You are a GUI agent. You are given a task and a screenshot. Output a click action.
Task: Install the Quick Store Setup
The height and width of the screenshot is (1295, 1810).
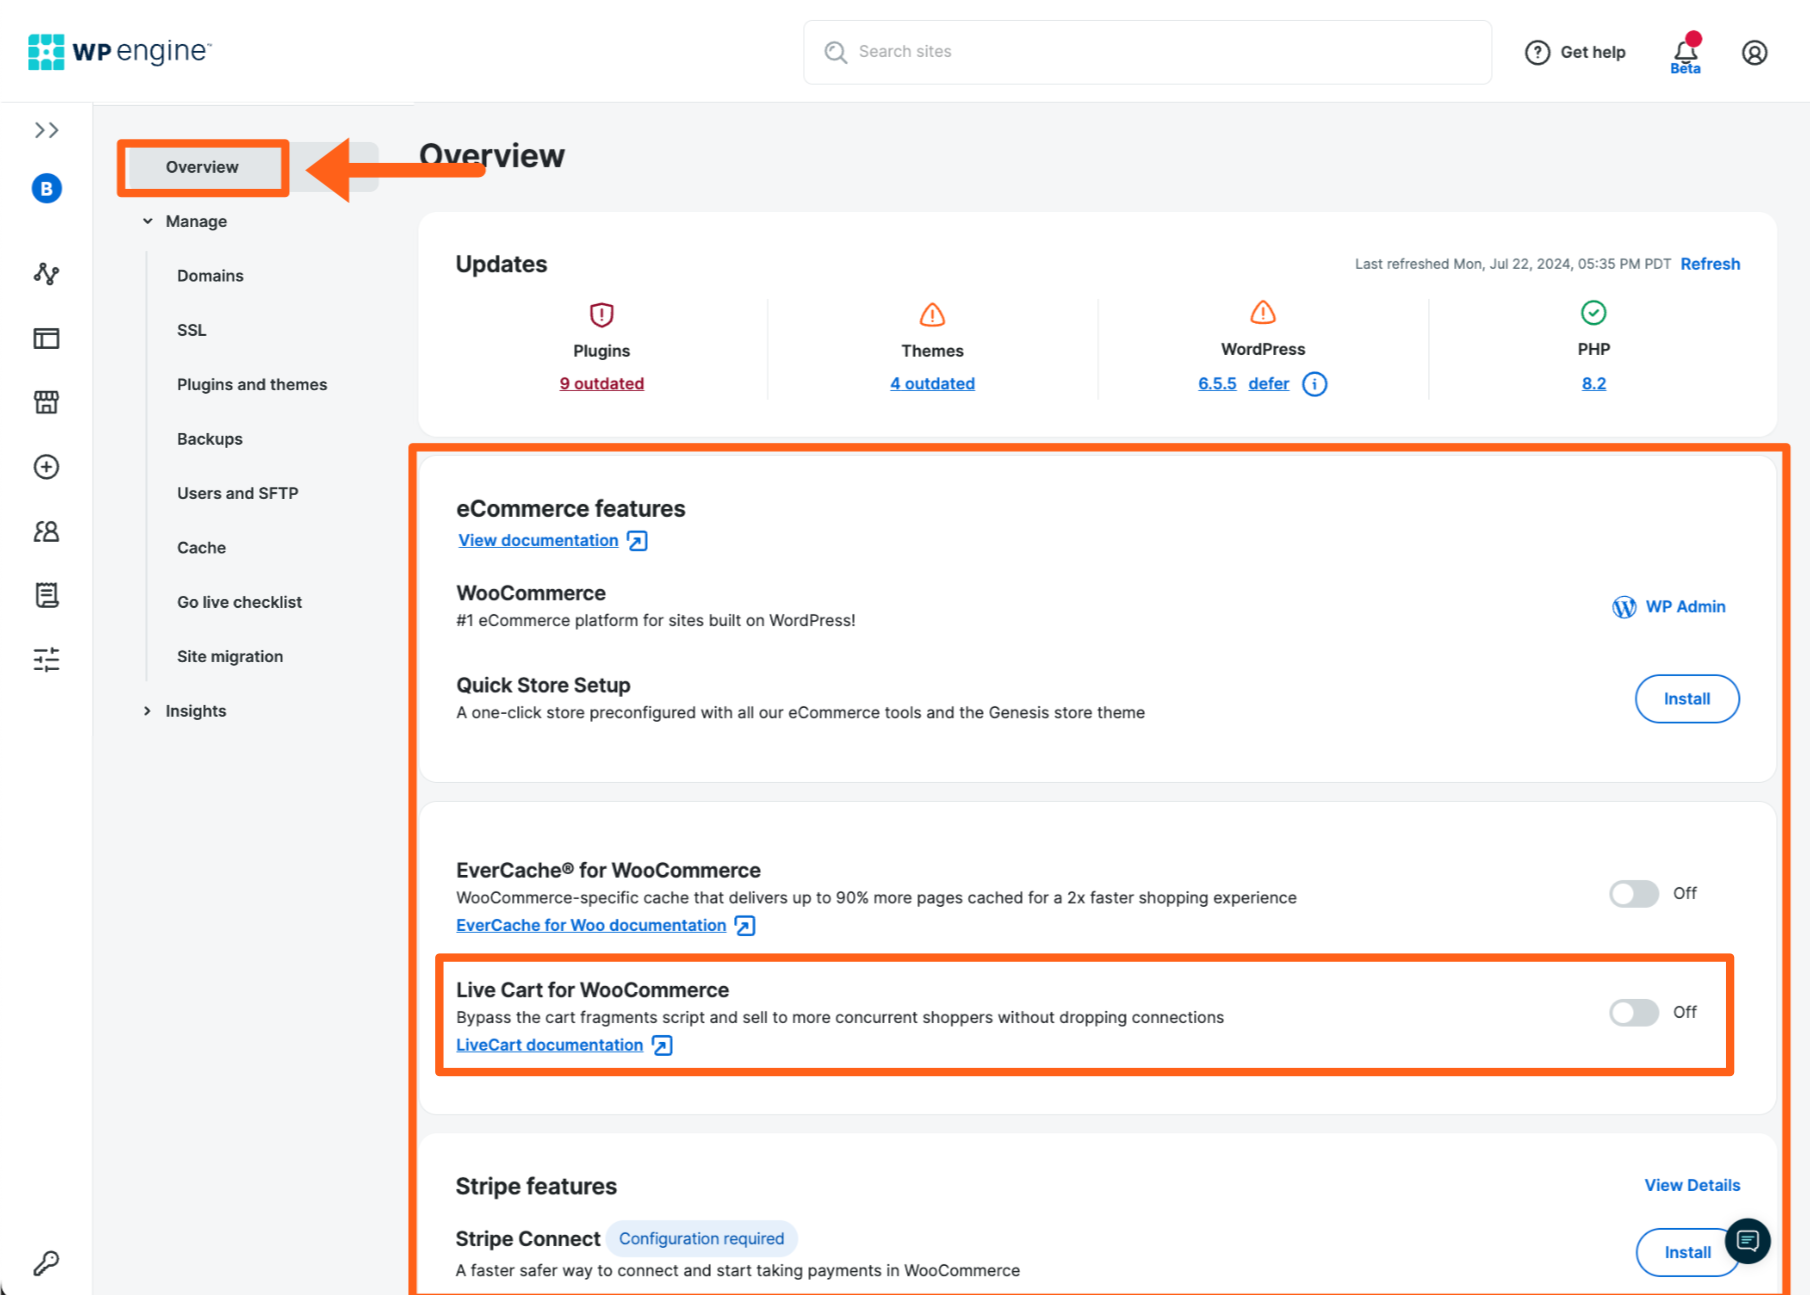click(1686, 699)
